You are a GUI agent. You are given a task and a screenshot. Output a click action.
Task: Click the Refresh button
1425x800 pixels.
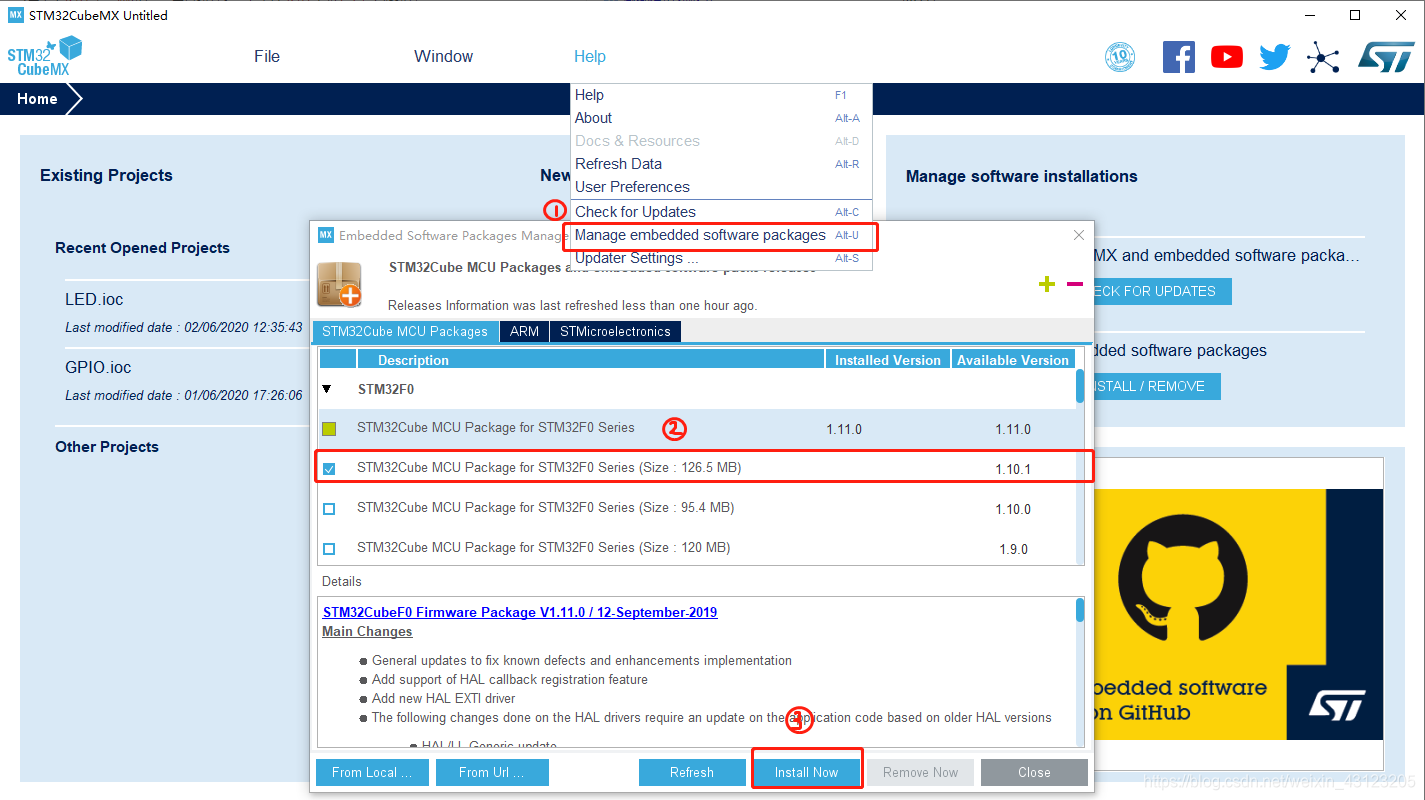pyautogui.click(x=692, y=772)
